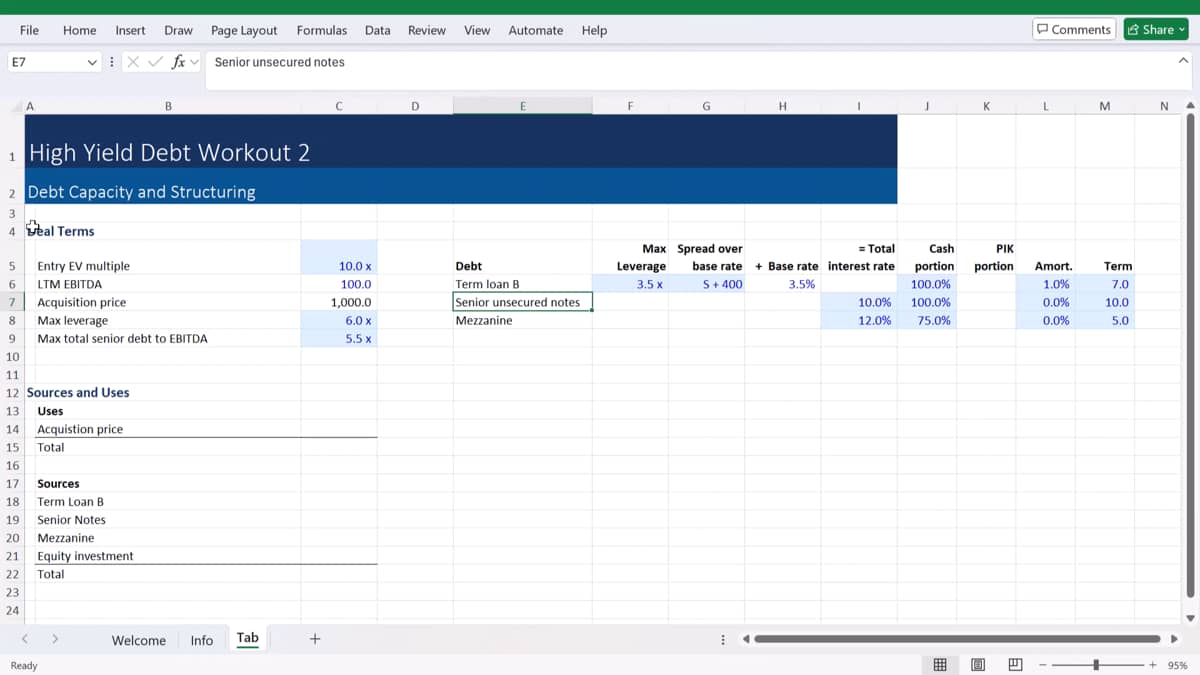Switch to Page Break Preview icon
Image resolution: width=1200 pixels, height=675 pixels.
(x=1015, y=665)
